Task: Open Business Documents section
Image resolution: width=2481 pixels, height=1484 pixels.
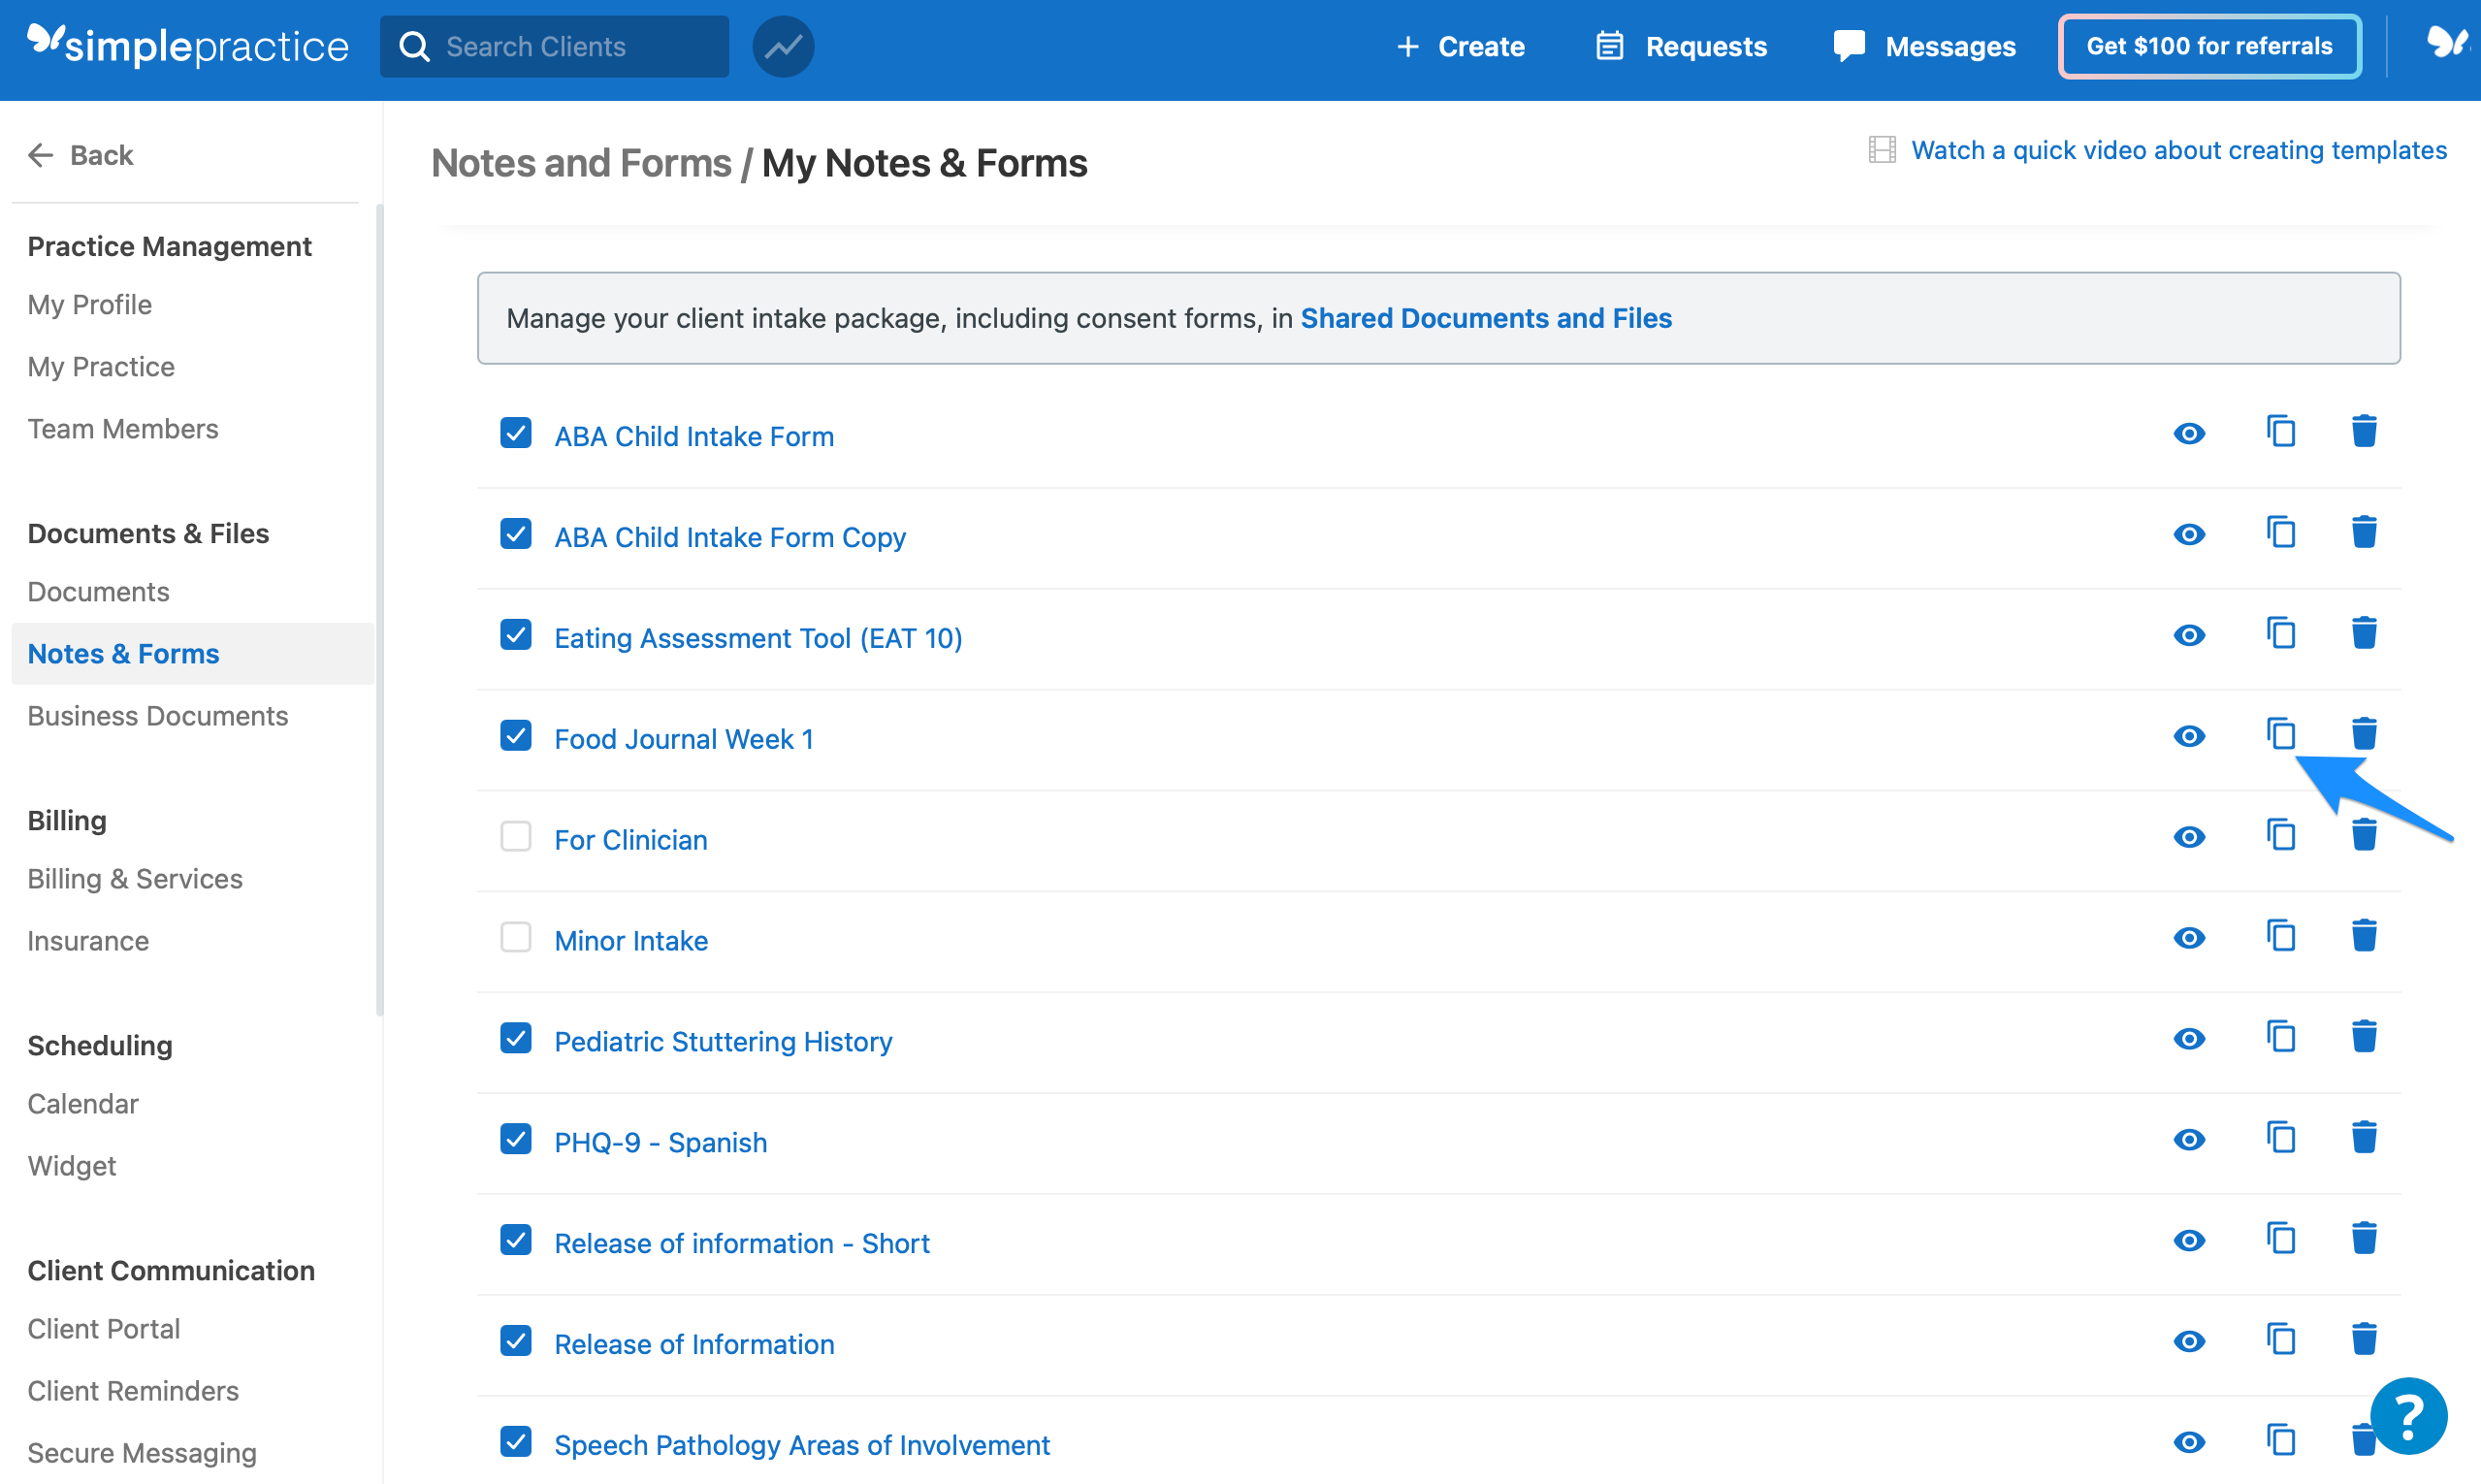Action: [x=157, y=716]
